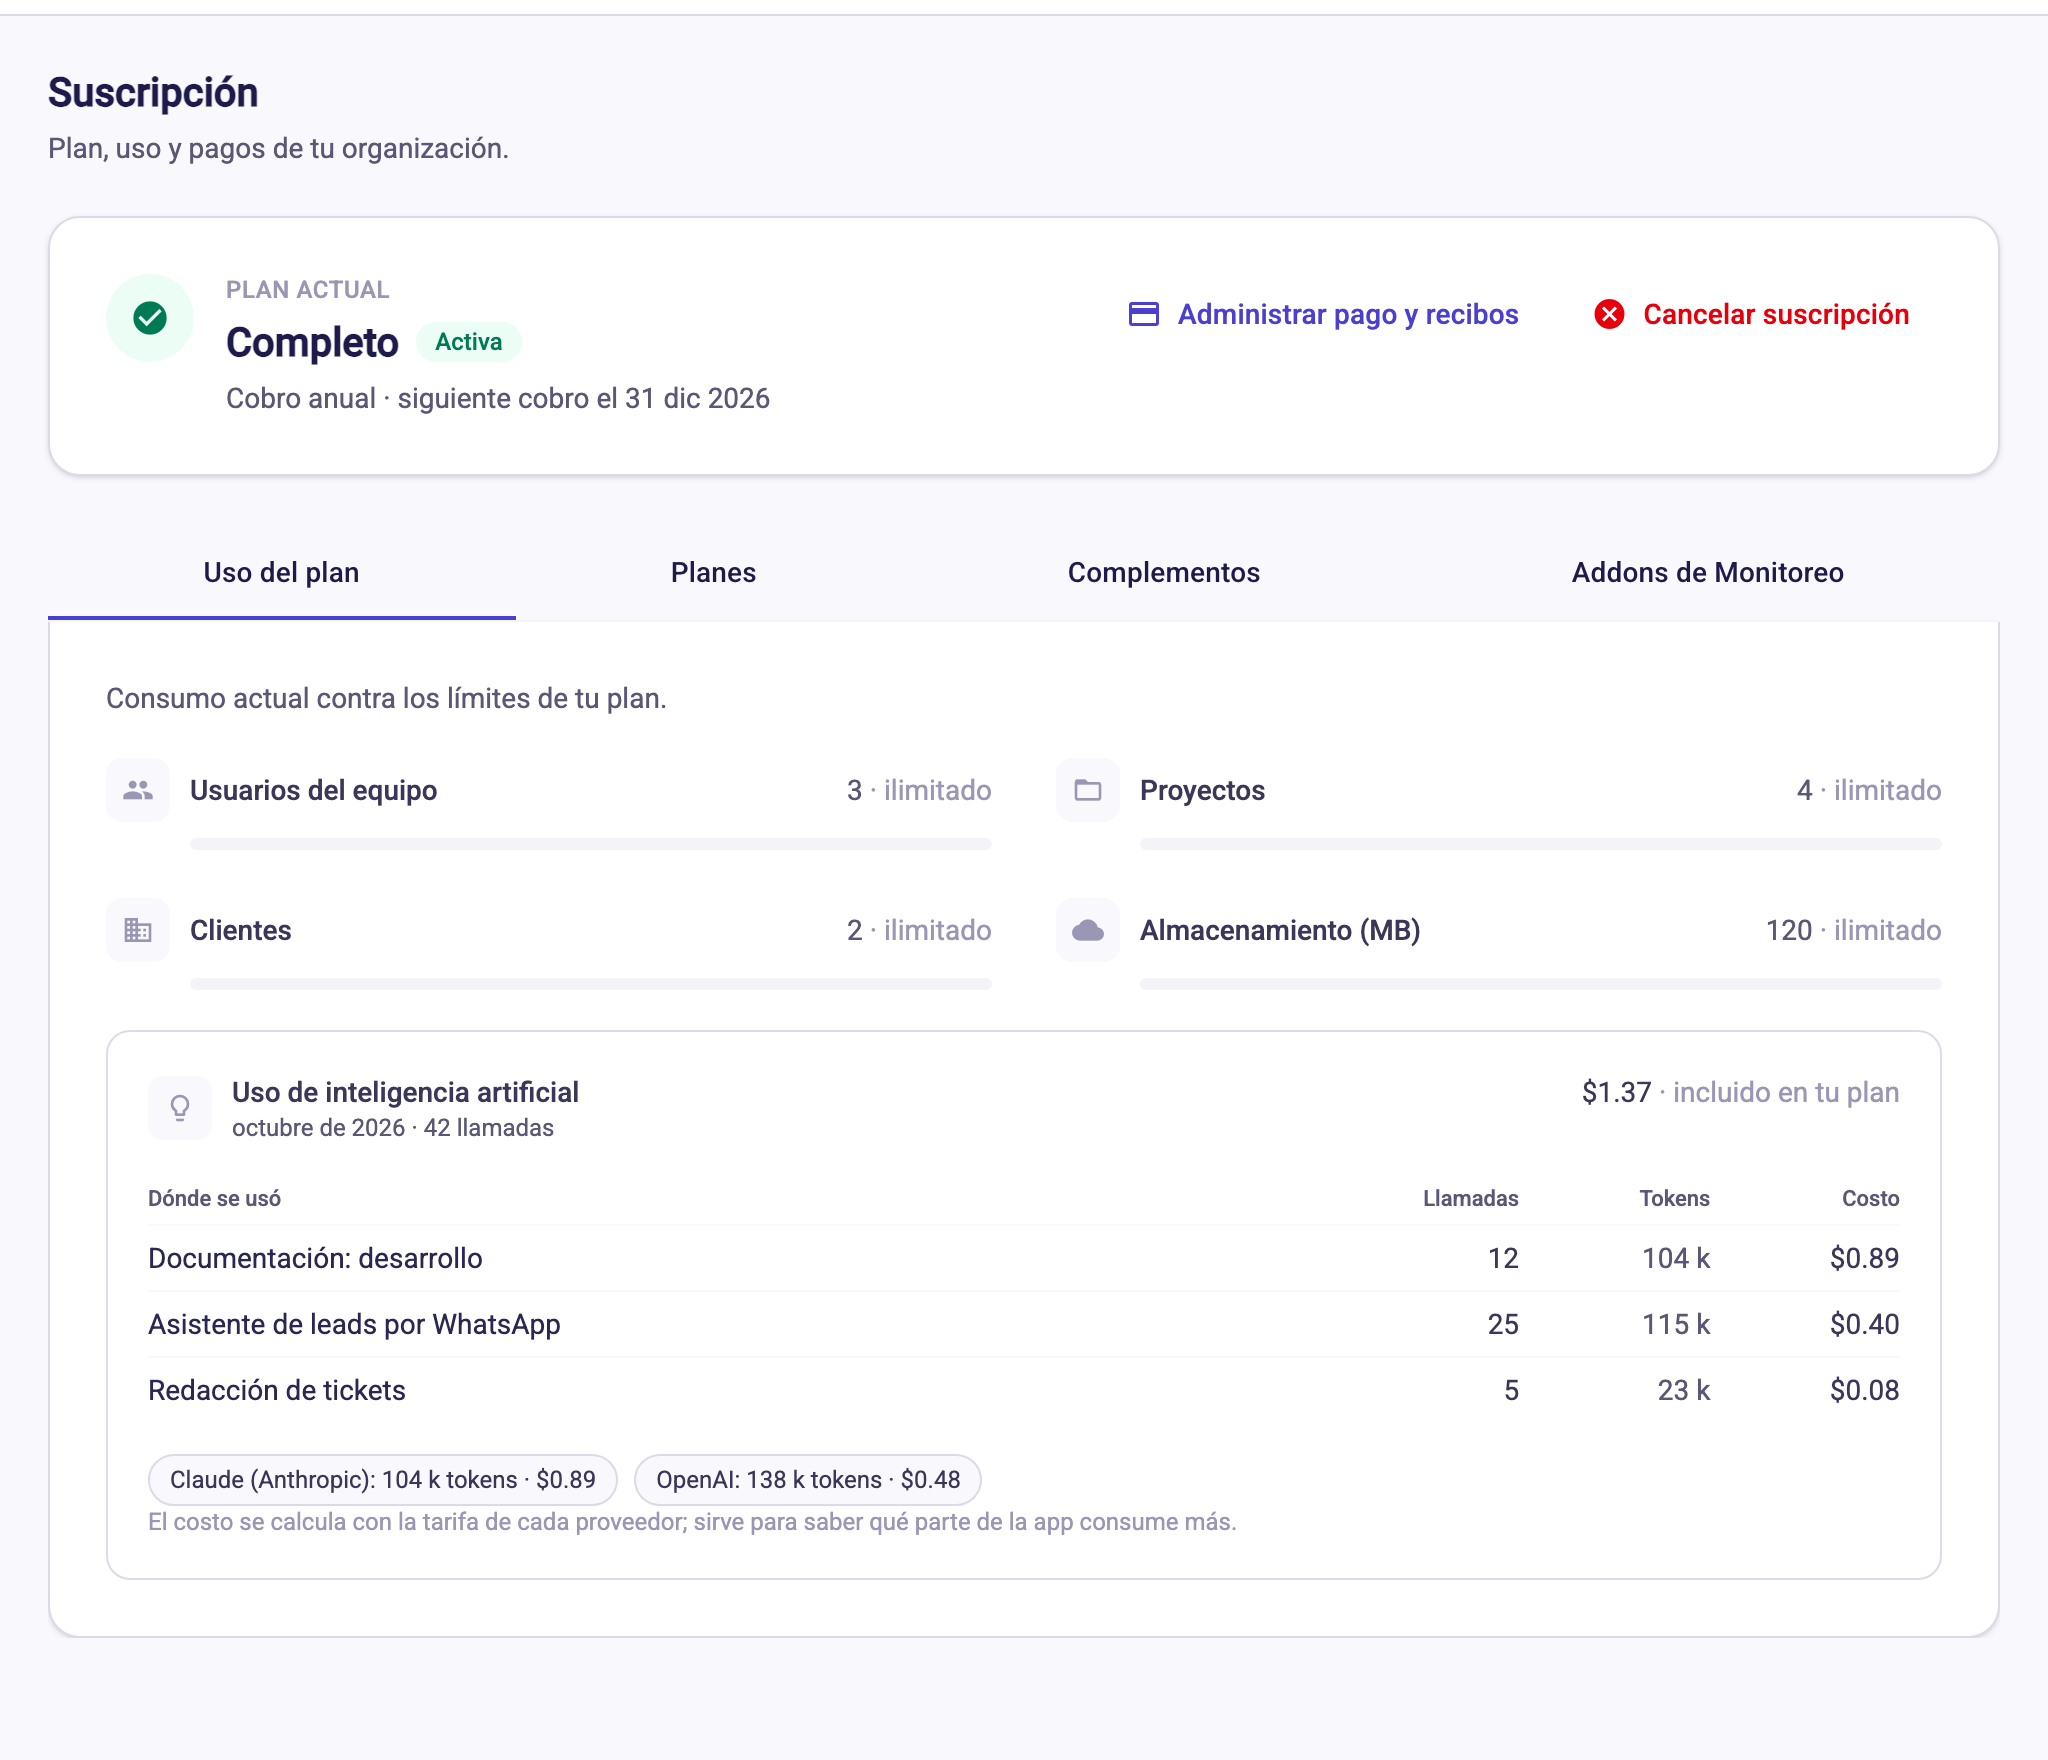Switch to the Planes tab

713,572
